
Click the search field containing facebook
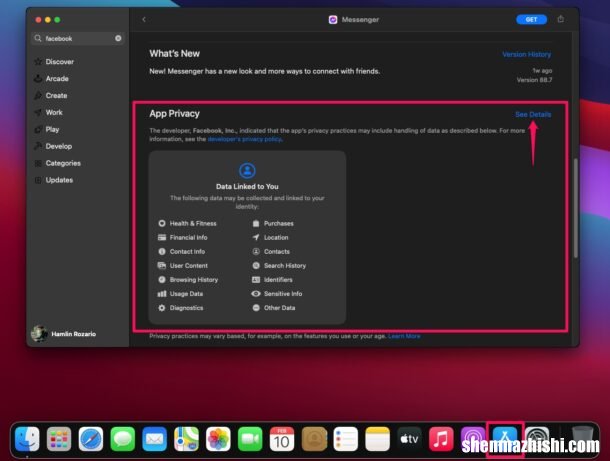pyautogui.click(x=78, y=39)
